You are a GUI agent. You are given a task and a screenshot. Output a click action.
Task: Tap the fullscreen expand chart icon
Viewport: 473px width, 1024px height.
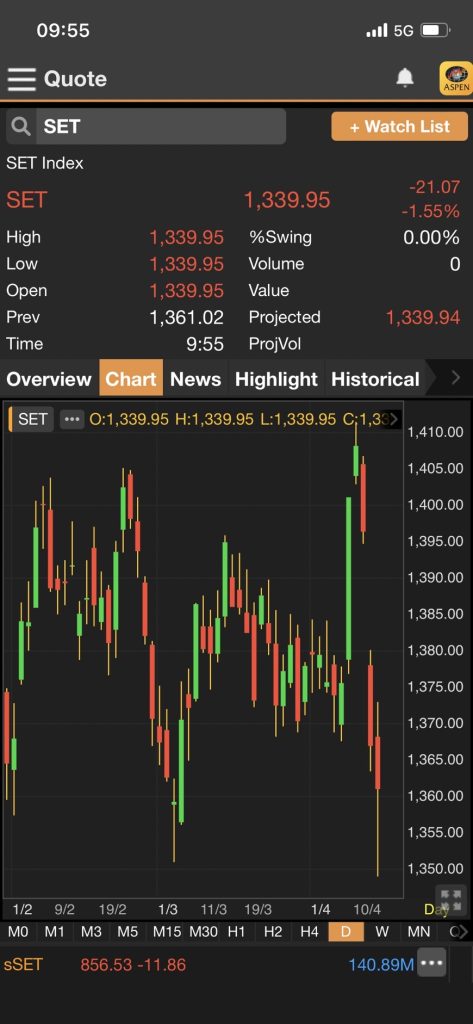(451, 896)
